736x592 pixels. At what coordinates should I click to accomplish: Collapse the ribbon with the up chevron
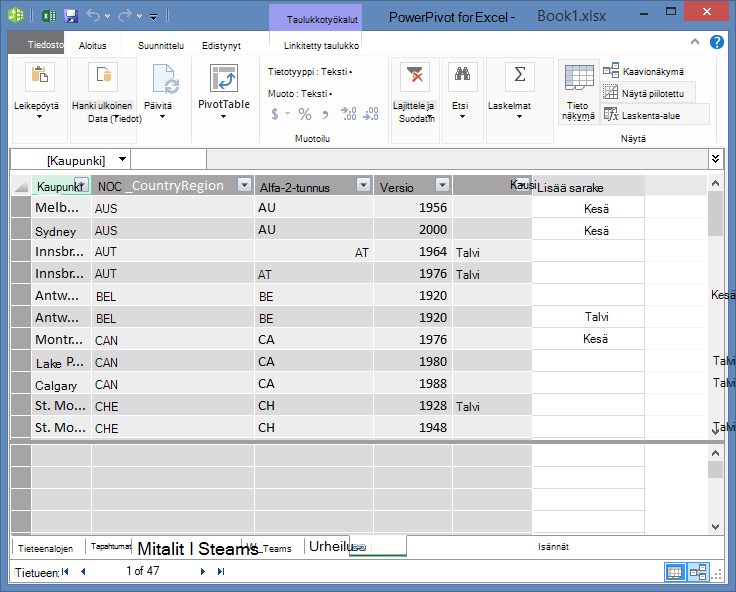coord(695,42)
